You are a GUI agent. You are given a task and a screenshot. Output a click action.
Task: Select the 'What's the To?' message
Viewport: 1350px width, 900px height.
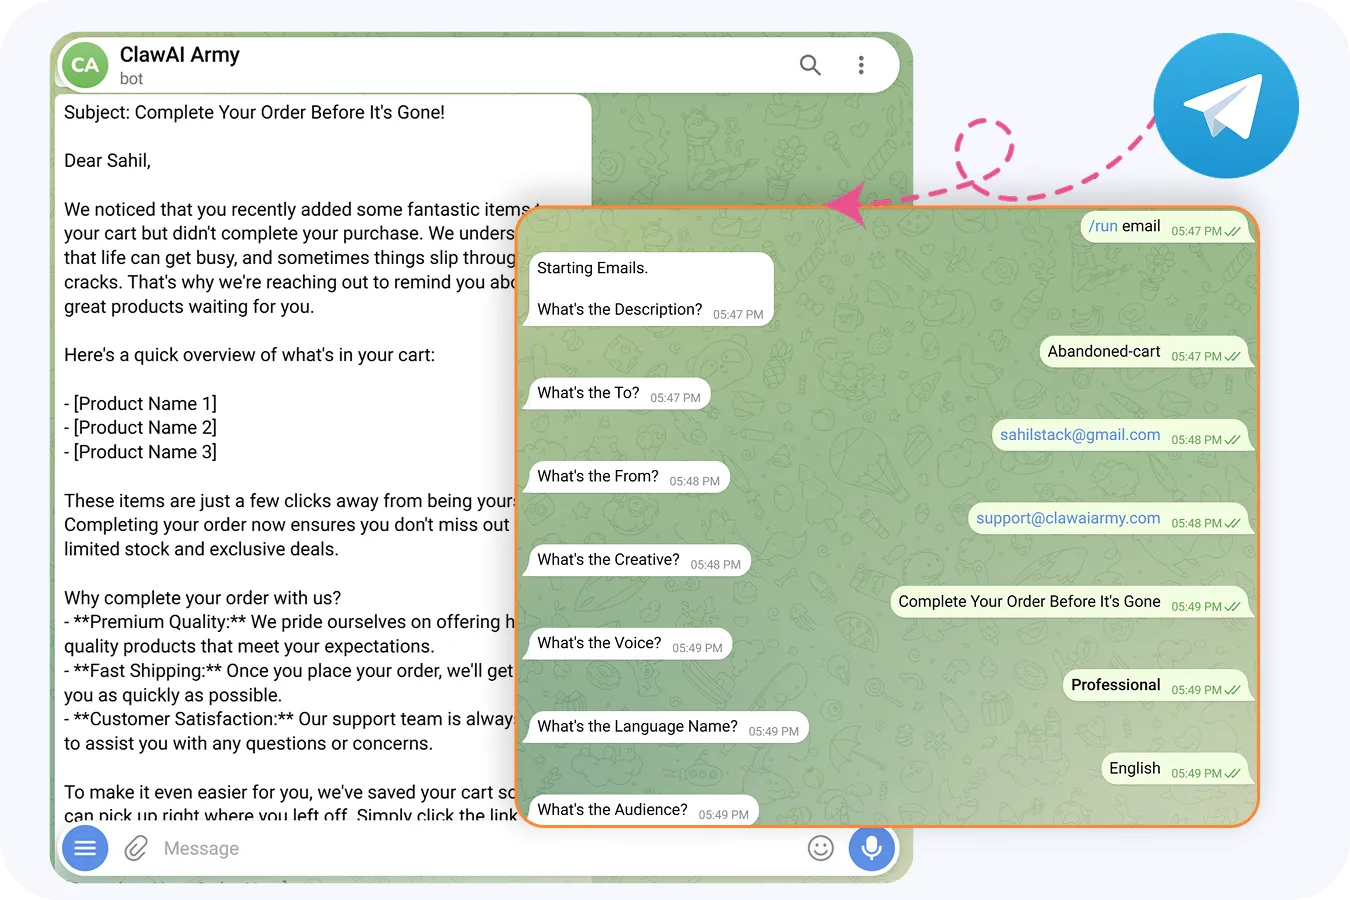618,393
